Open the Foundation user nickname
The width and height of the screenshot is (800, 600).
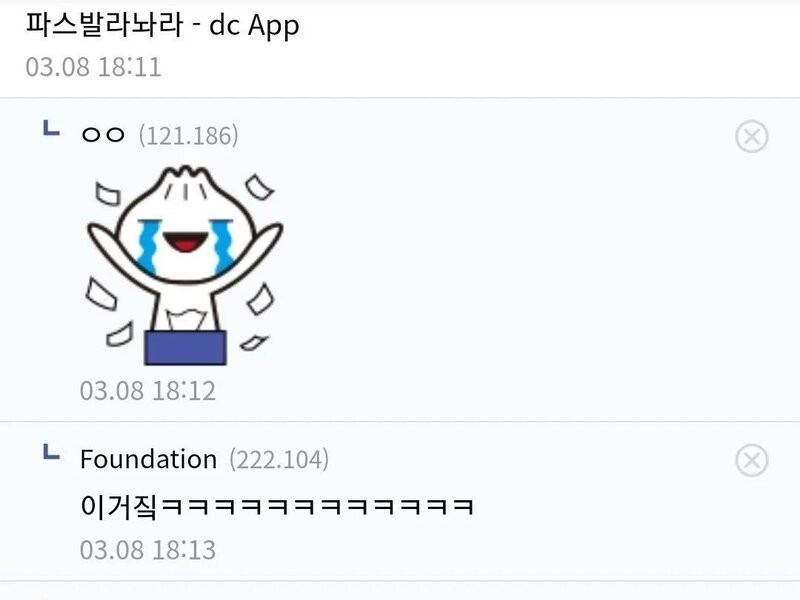tap(148, 459)
